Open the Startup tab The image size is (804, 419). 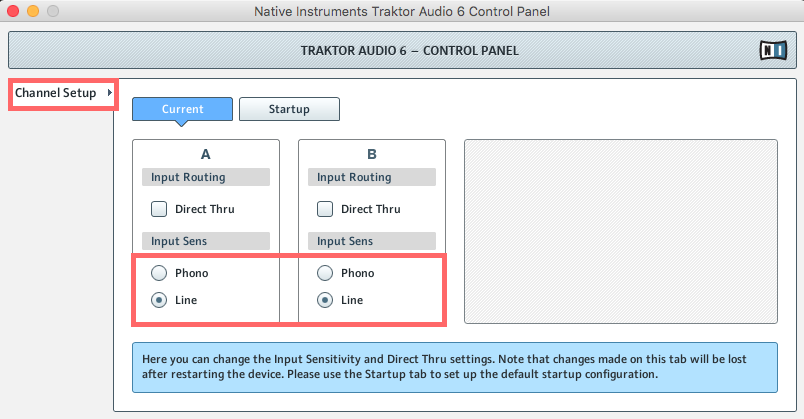289,109
